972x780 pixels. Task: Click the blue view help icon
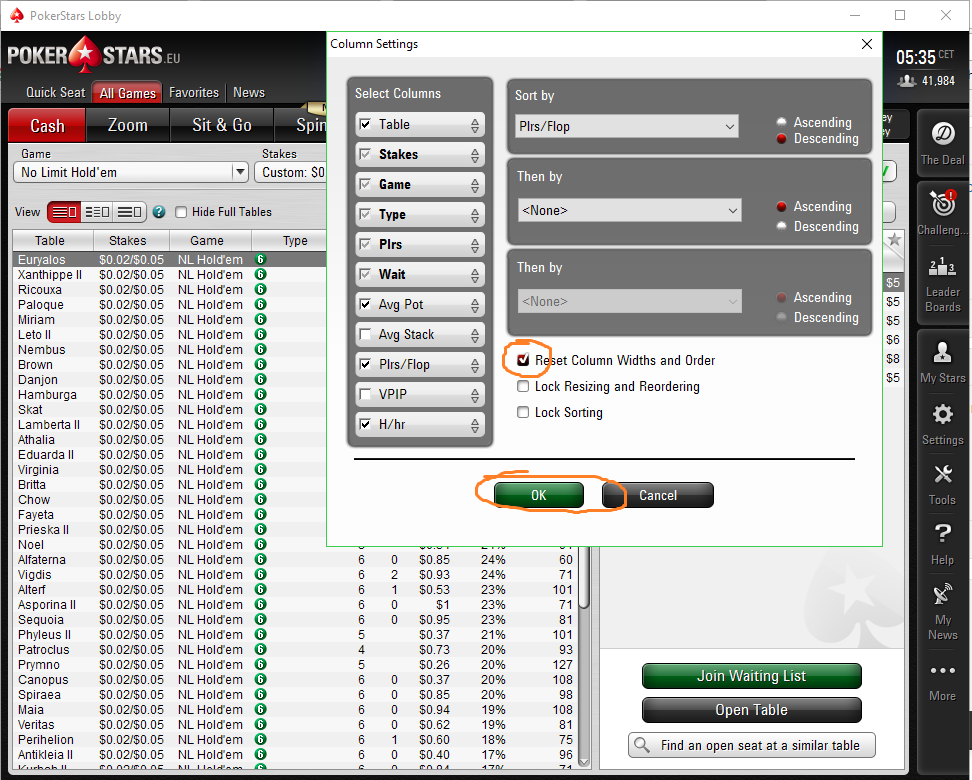pyautogui.click(x=159, y=212)
